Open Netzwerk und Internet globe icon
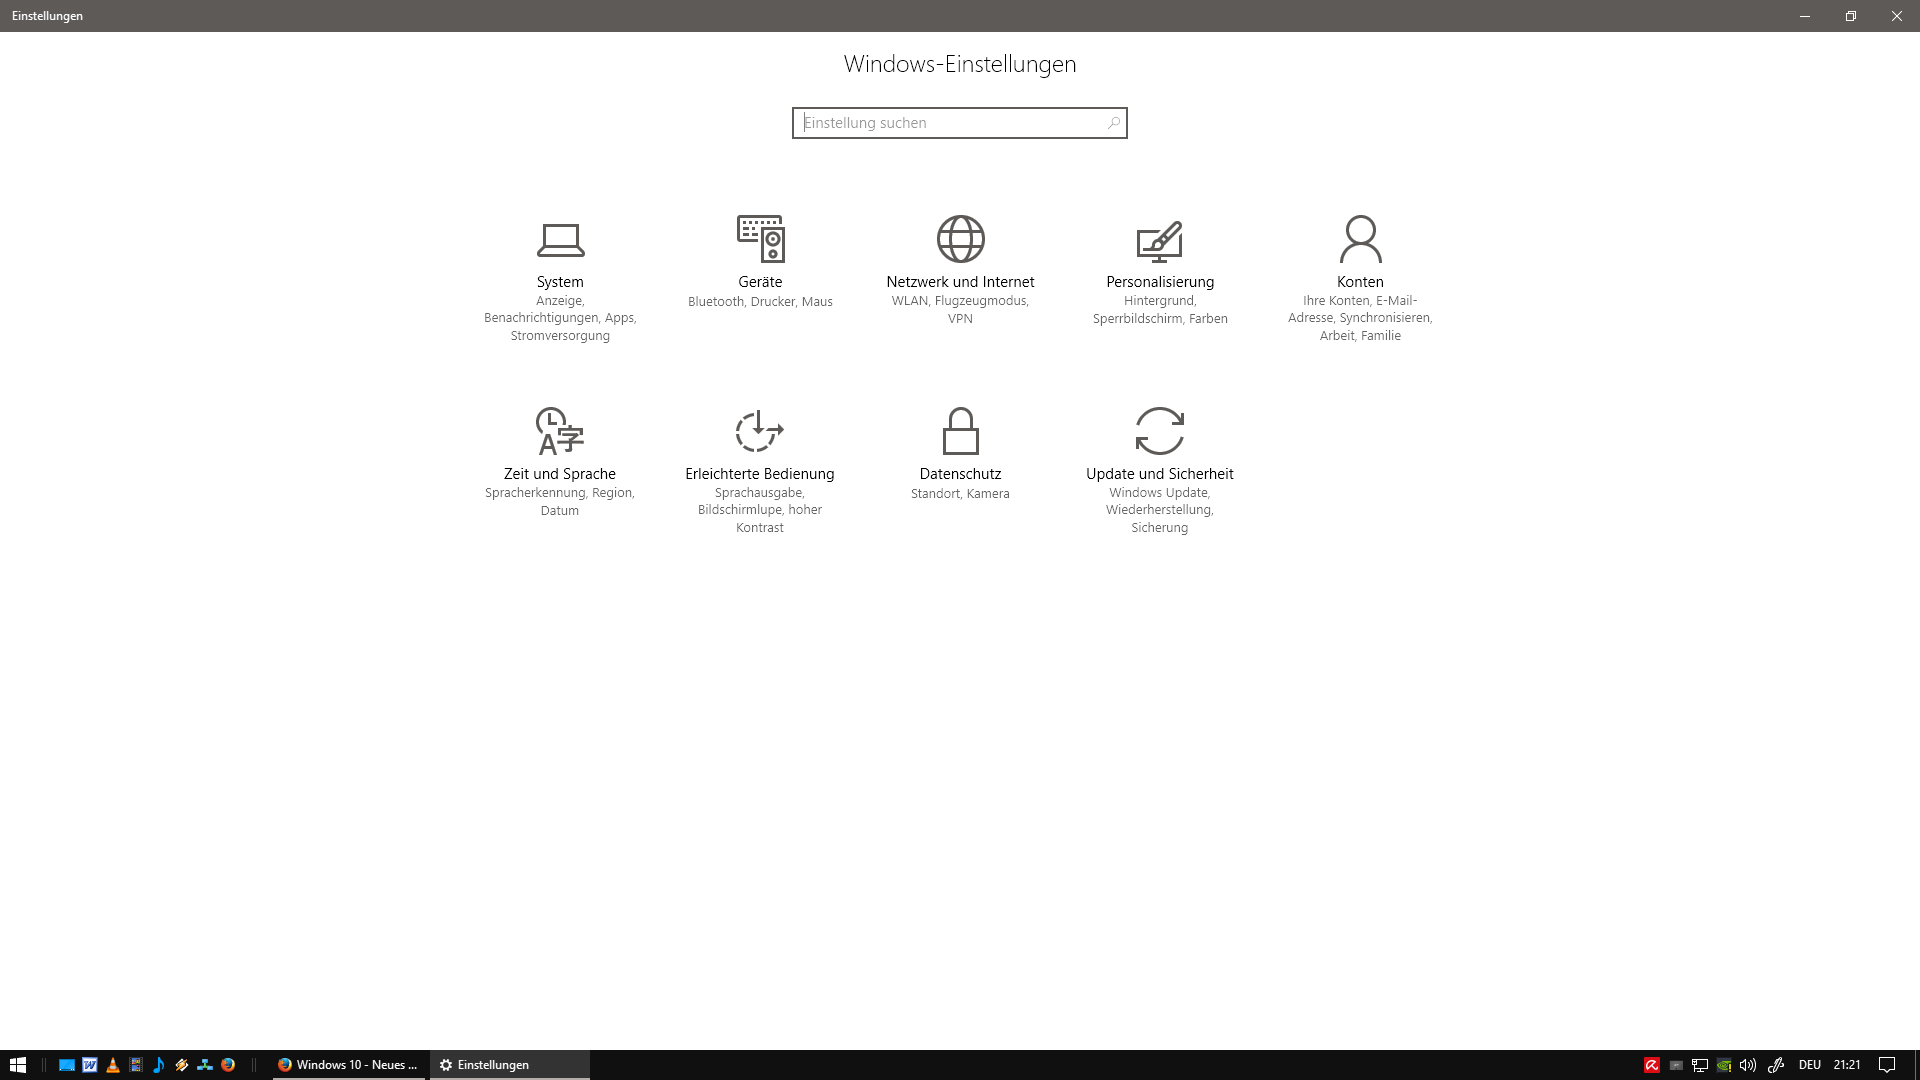 point(960,239)
